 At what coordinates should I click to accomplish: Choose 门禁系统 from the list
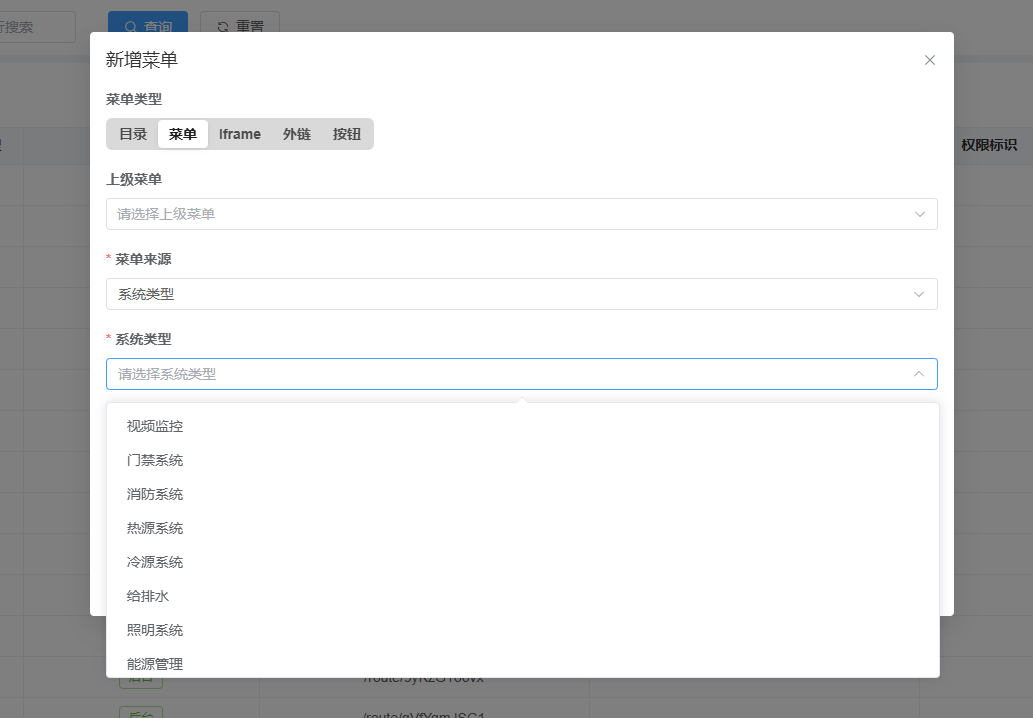click(x=523, y=460)
